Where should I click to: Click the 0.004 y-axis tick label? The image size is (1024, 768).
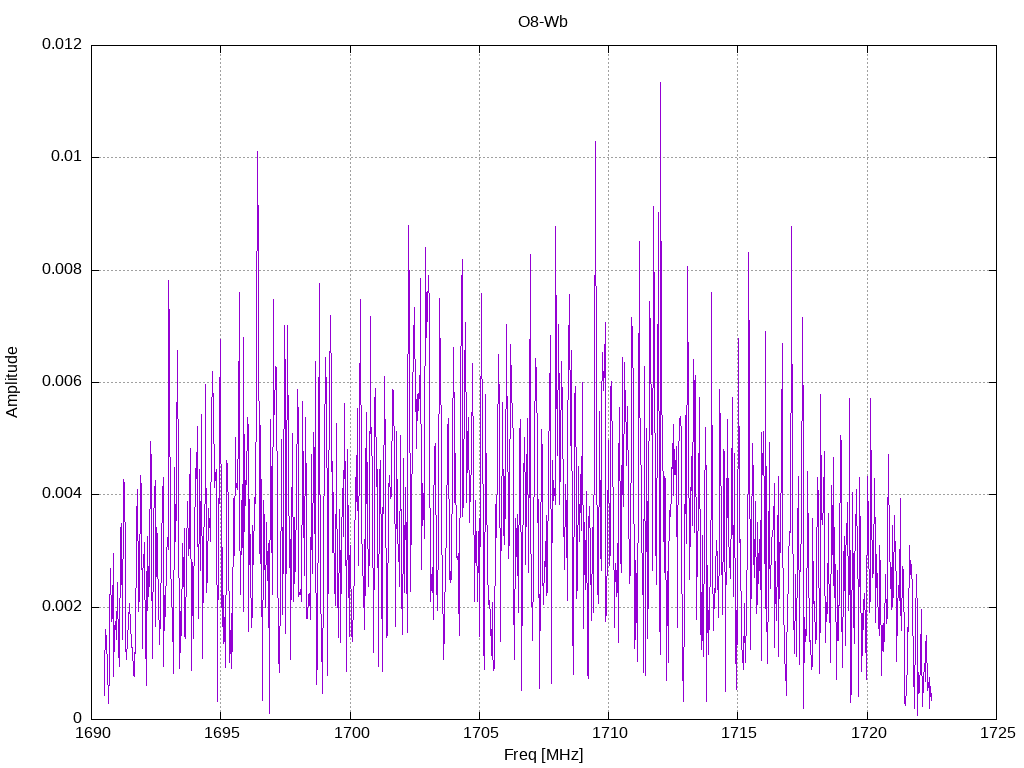pos(62,493)
